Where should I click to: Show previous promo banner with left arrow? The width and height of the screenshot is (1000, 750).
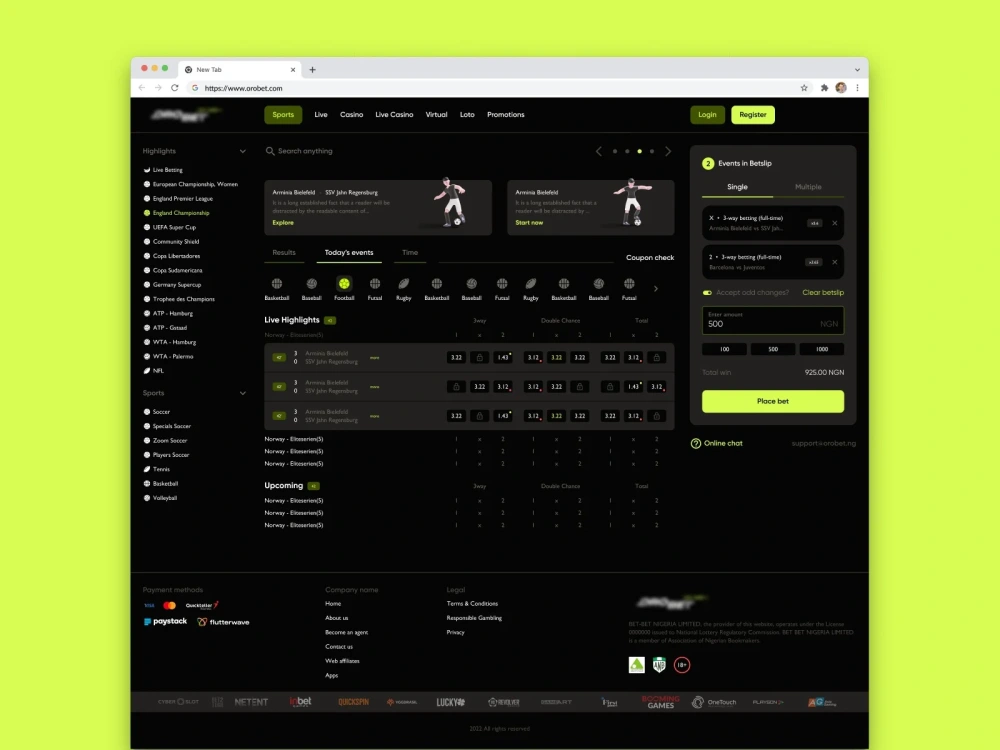(x=598, y=151)
